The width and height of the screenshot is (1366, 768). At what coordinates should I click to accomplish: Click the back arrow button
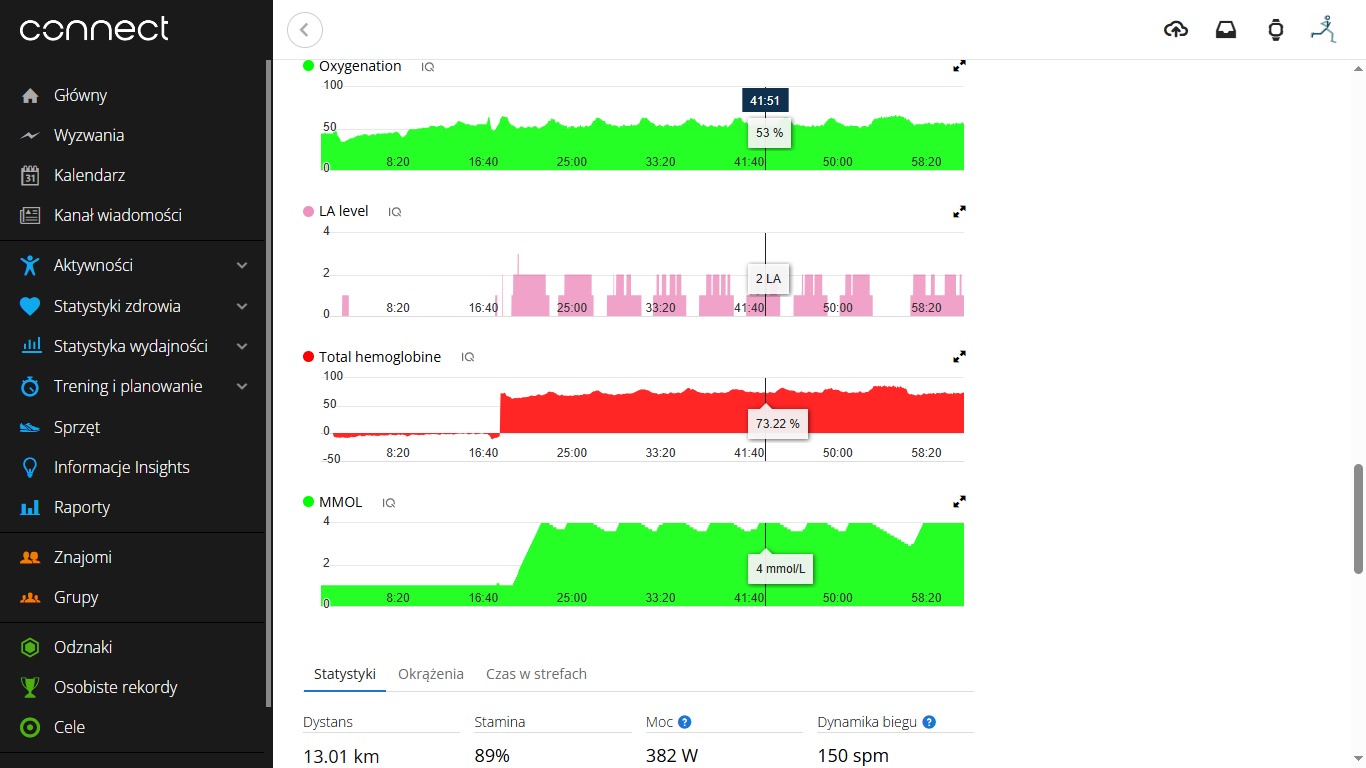305,30
